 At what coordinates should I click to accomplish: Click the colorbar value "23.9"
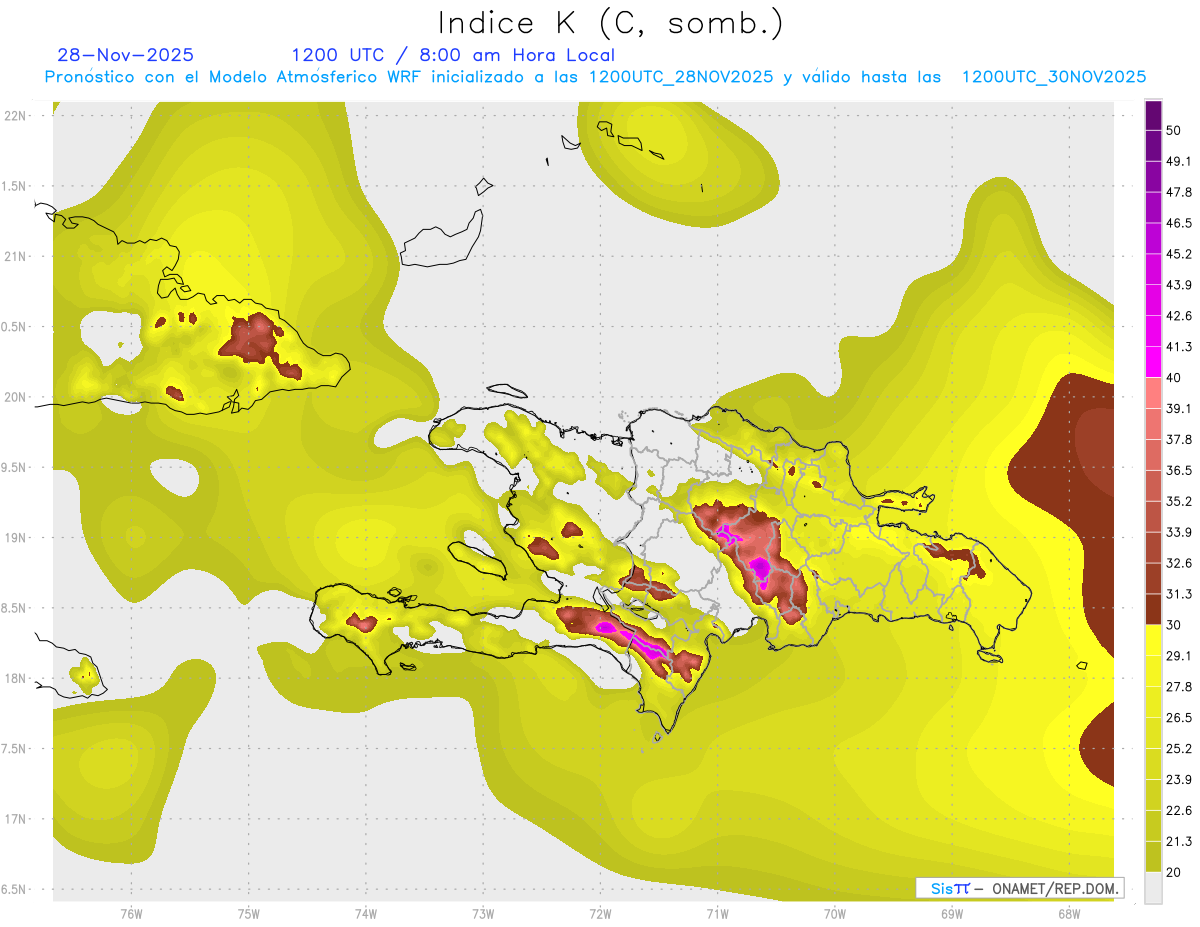tap(1179, 779)
